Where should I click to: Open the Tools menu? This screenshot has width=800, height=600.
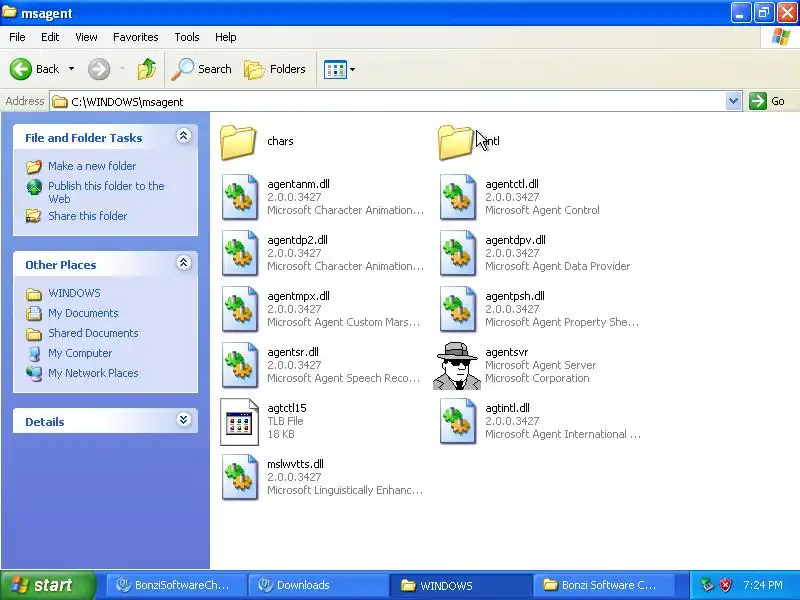point(187,37)
